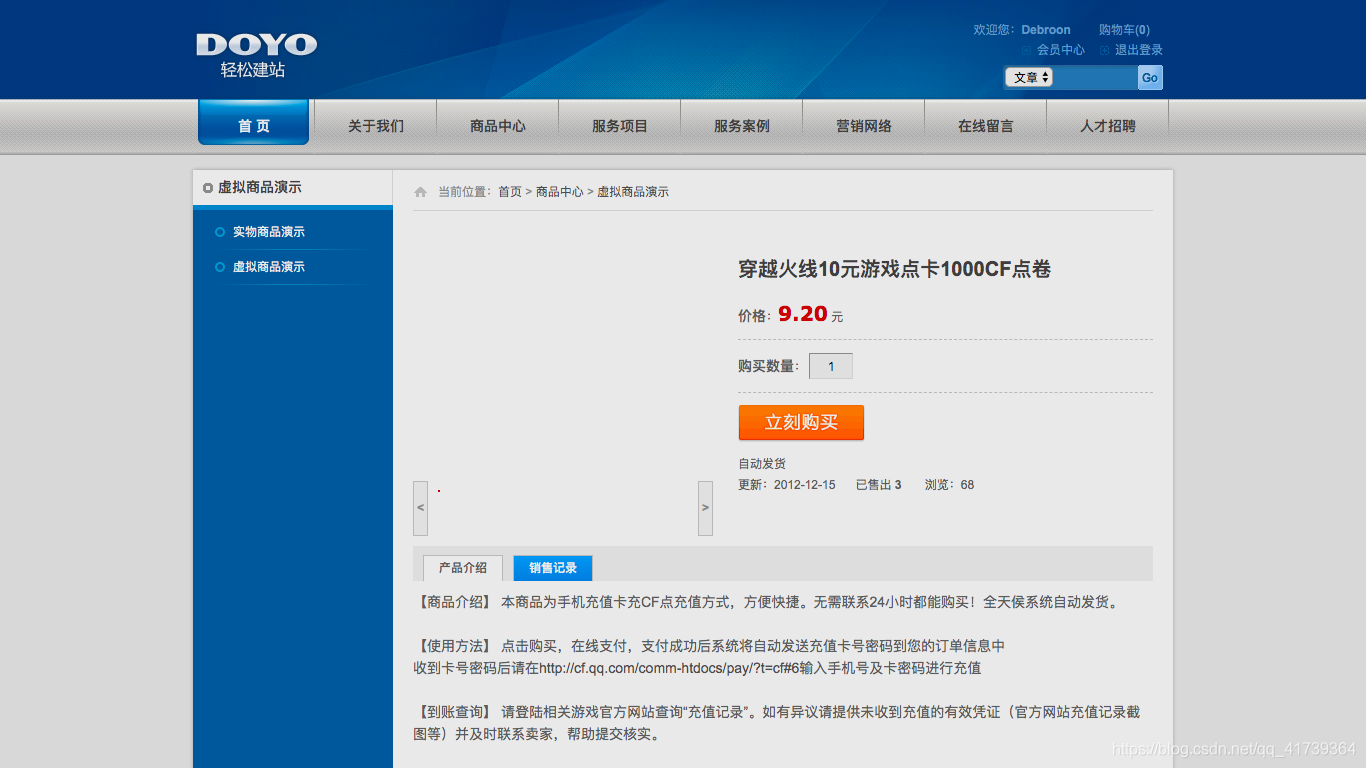Focus the search text field
Image resolution: width=1366 pixels, height=768 pixels.
(x=1095, y=77)
